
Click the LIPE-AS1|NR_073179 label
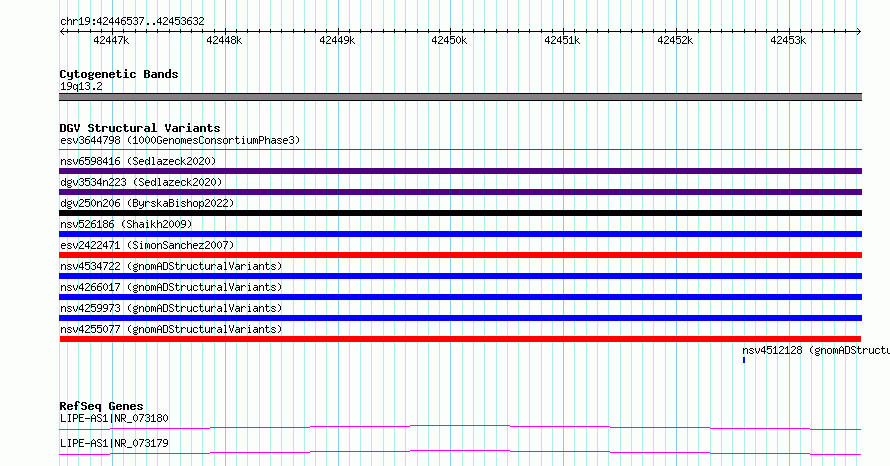coord(114,443)
